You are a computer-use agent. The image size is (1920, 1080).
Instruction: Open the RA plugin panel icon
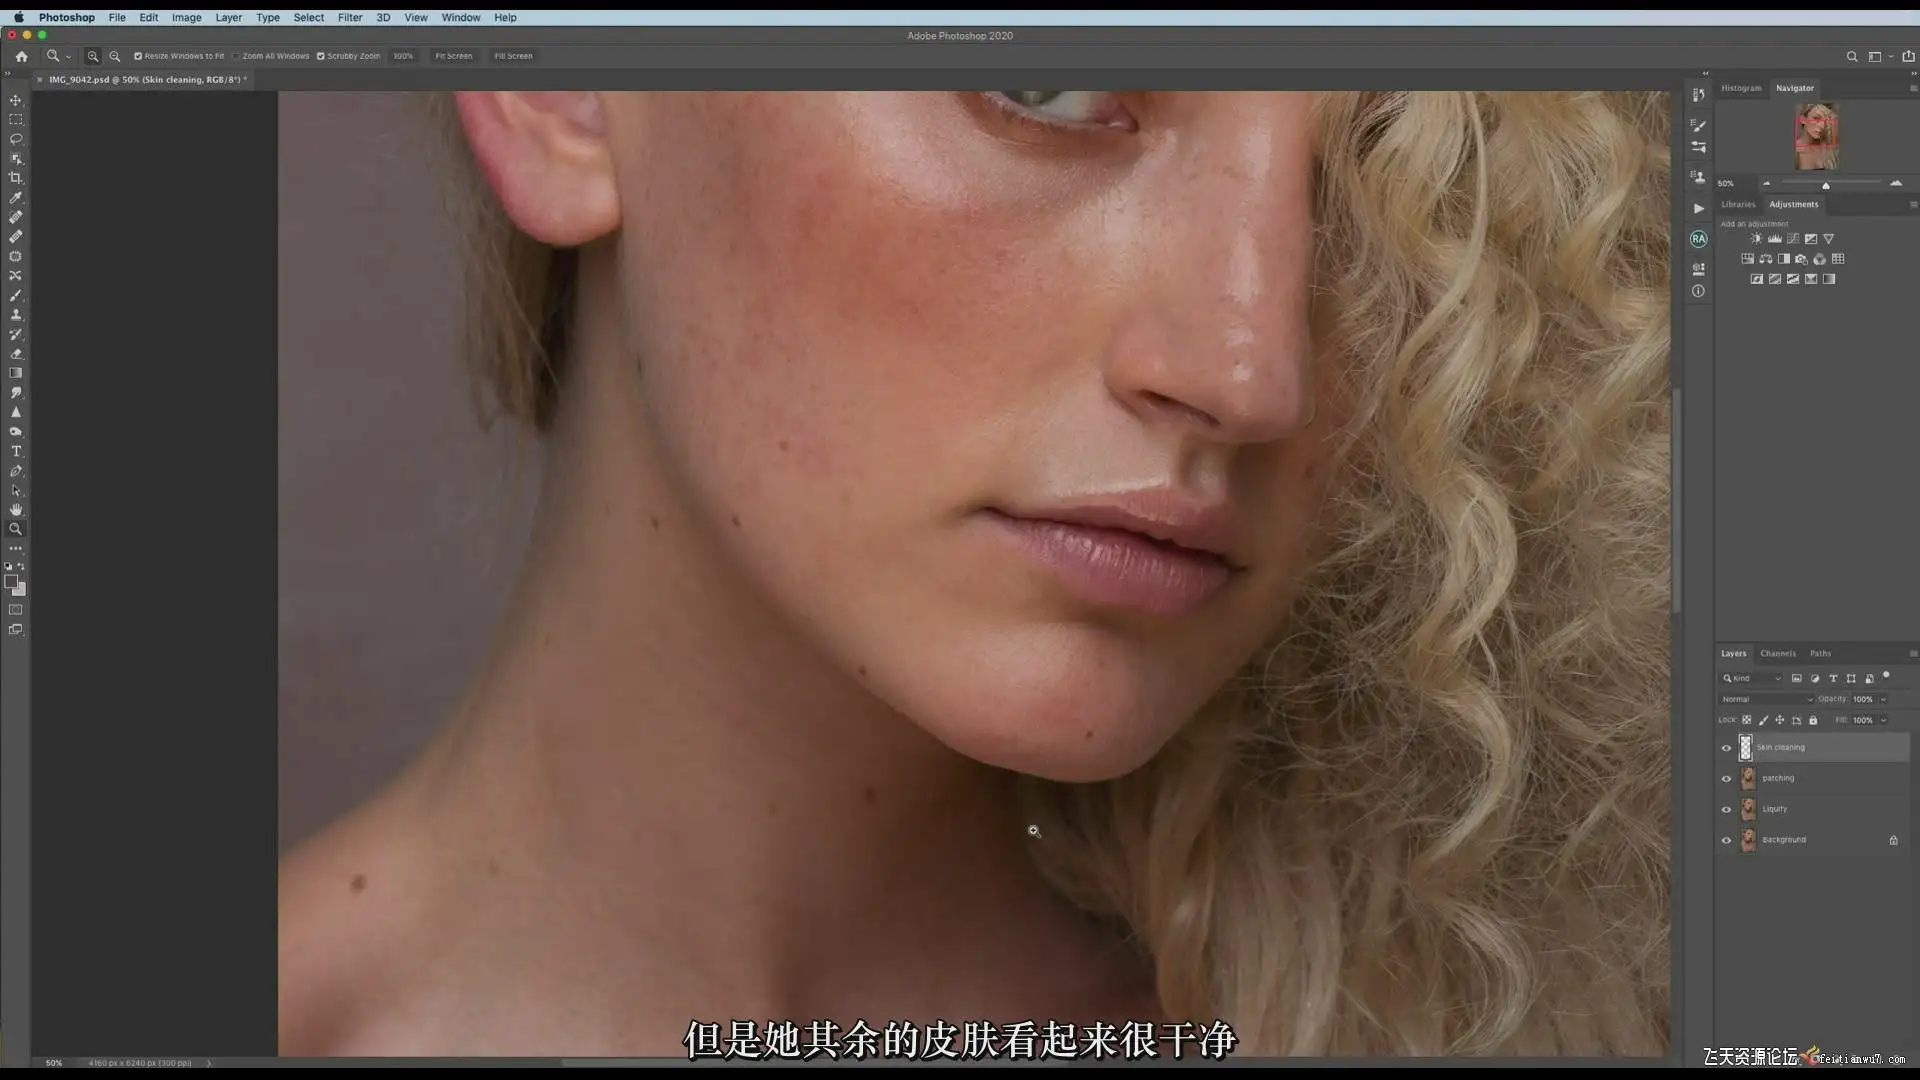[1698, 239]
